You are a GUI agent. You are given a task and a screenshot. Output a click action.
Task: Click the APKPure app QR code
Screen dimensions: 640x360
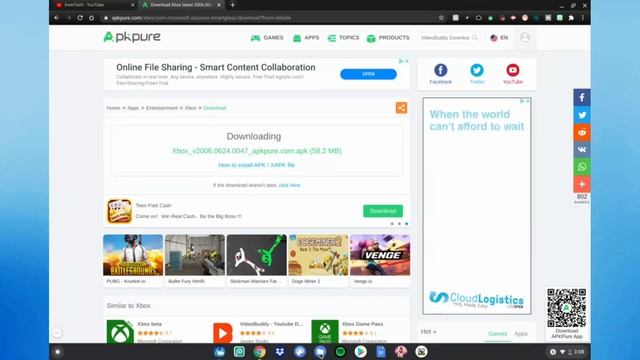point(567,307)
